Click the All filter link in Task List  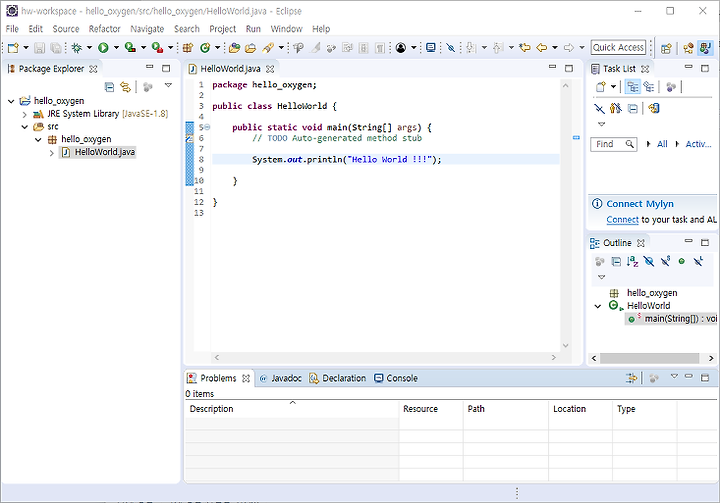point(662,144)
